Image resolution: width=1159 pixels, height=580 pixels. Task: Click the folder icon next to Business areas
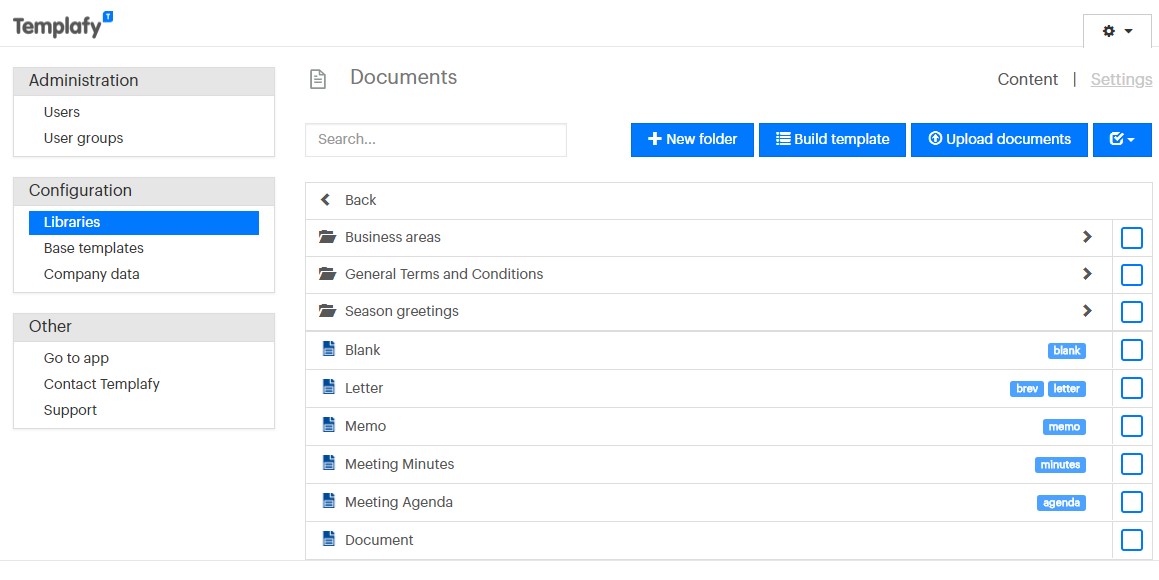coord(327,237)
